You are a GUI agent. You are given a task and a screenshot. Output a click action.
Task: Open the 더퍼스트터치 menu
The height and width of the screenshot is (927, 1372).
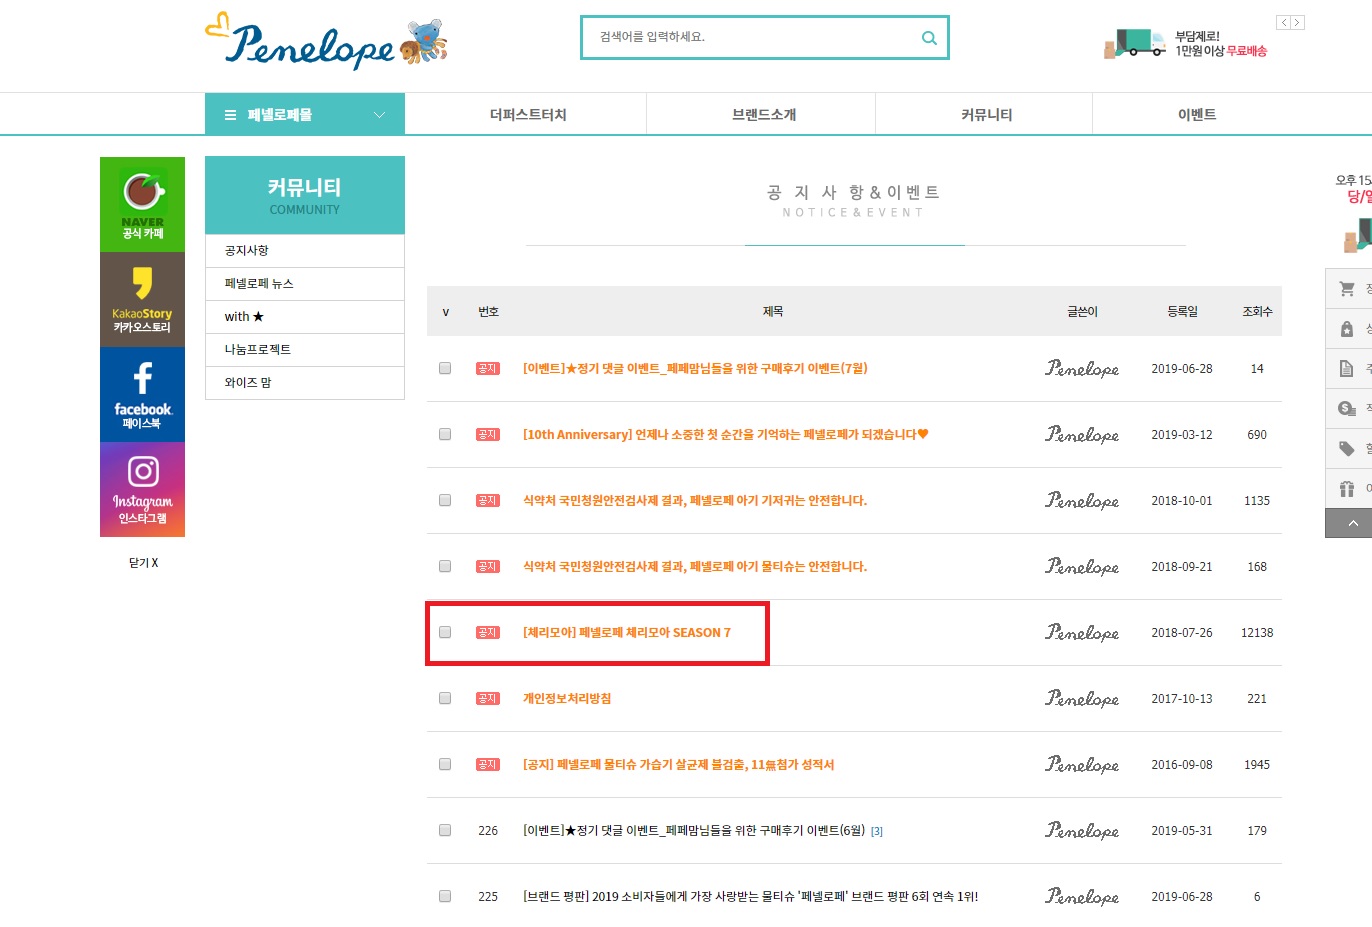(x=528, y=115)
